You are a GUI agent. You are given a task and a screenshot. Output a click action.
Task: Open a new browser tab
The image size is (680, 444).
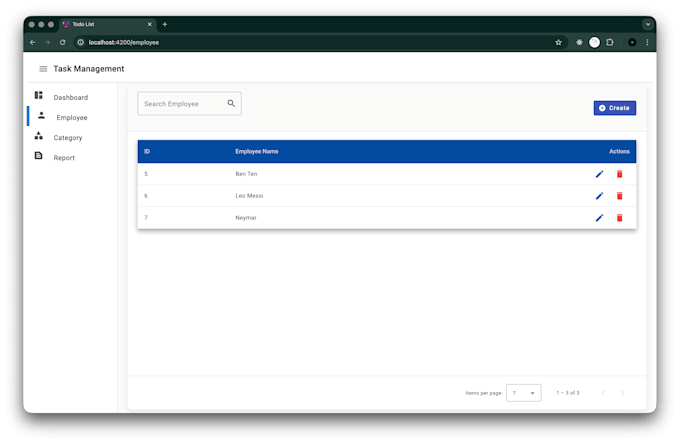pyautogui.click(x=164, y=24)
